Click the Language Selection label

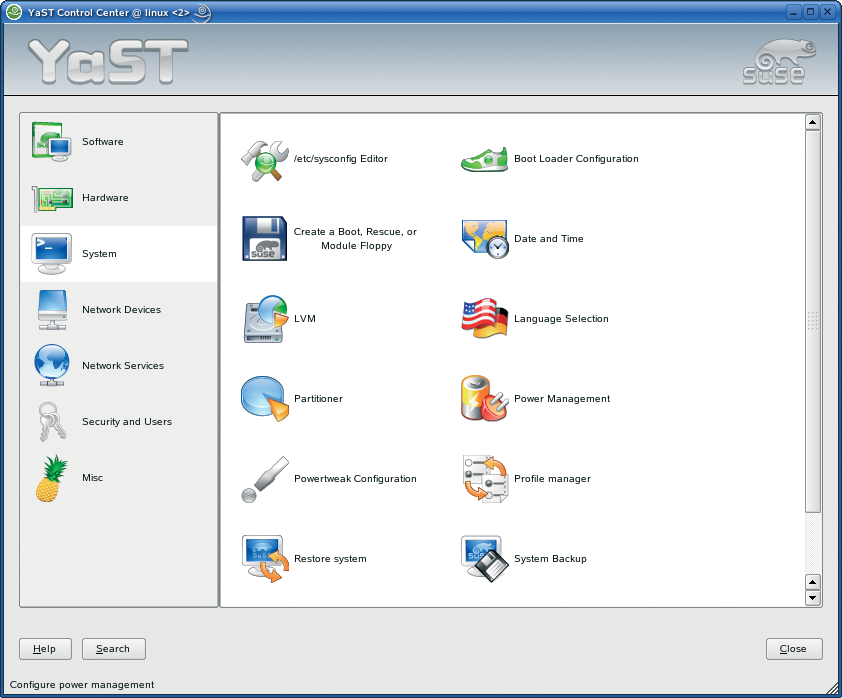(561, 319)
